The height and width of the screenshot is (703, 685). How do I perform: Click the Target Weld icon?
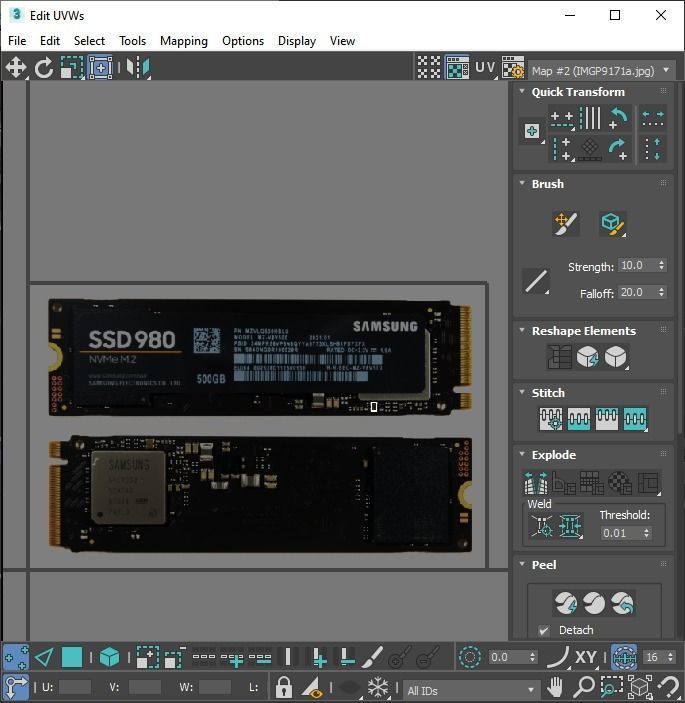point(542,525)
